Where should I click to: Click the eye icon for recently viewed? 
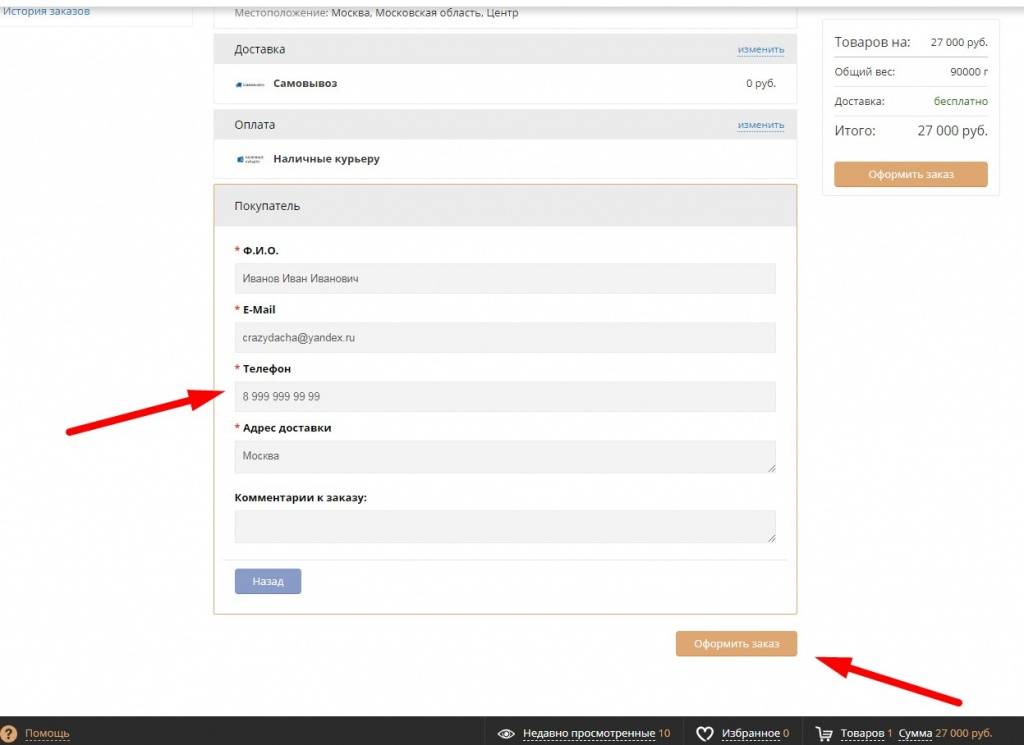[506, 734]
